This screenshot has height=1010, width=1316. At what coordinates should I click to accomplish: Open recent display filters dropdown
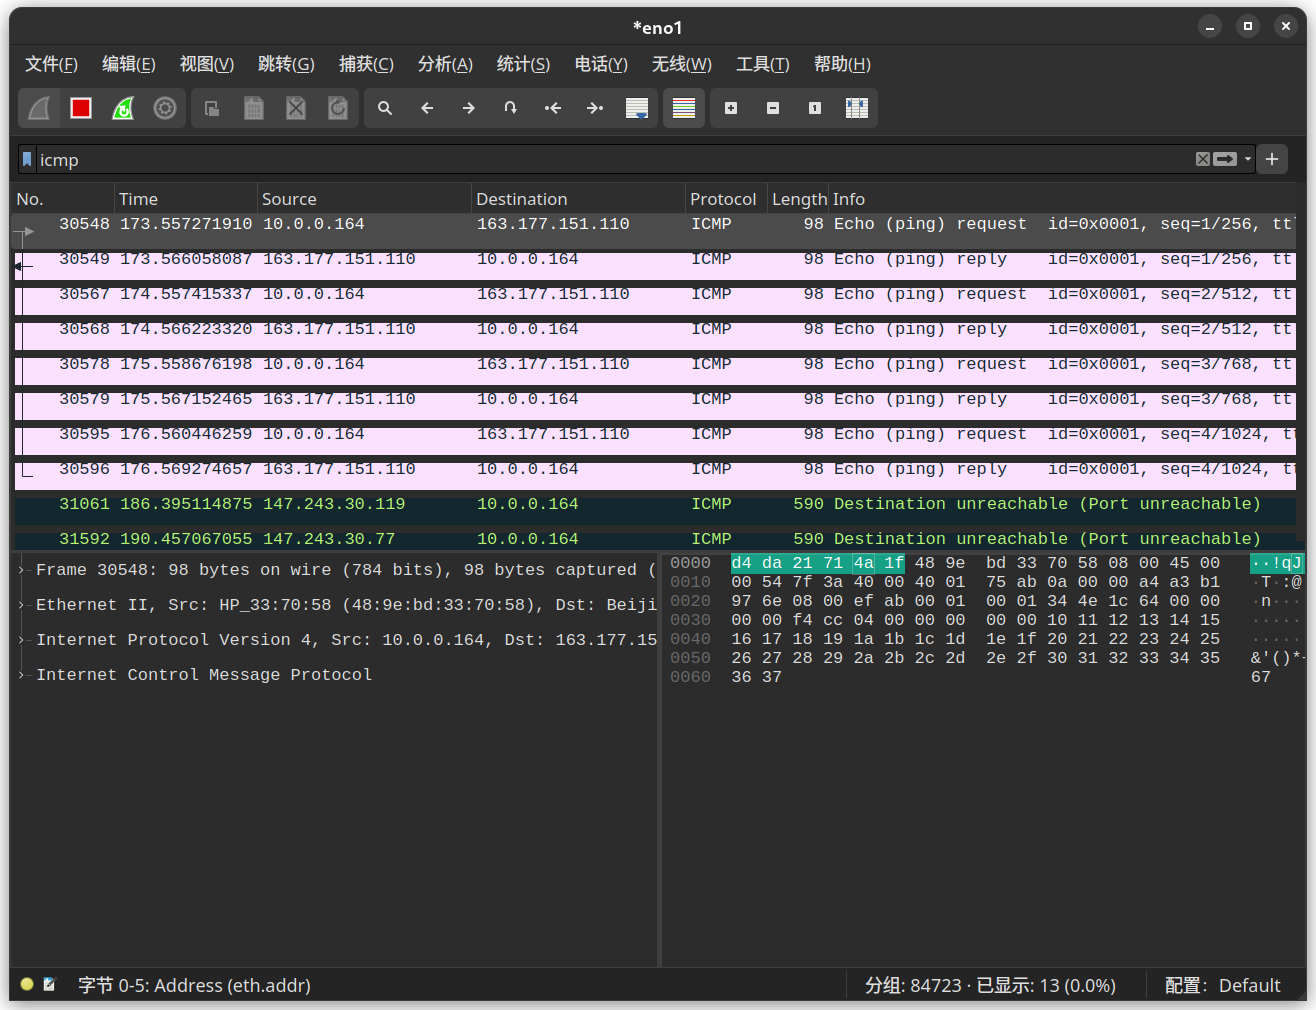coord(1248,159)
